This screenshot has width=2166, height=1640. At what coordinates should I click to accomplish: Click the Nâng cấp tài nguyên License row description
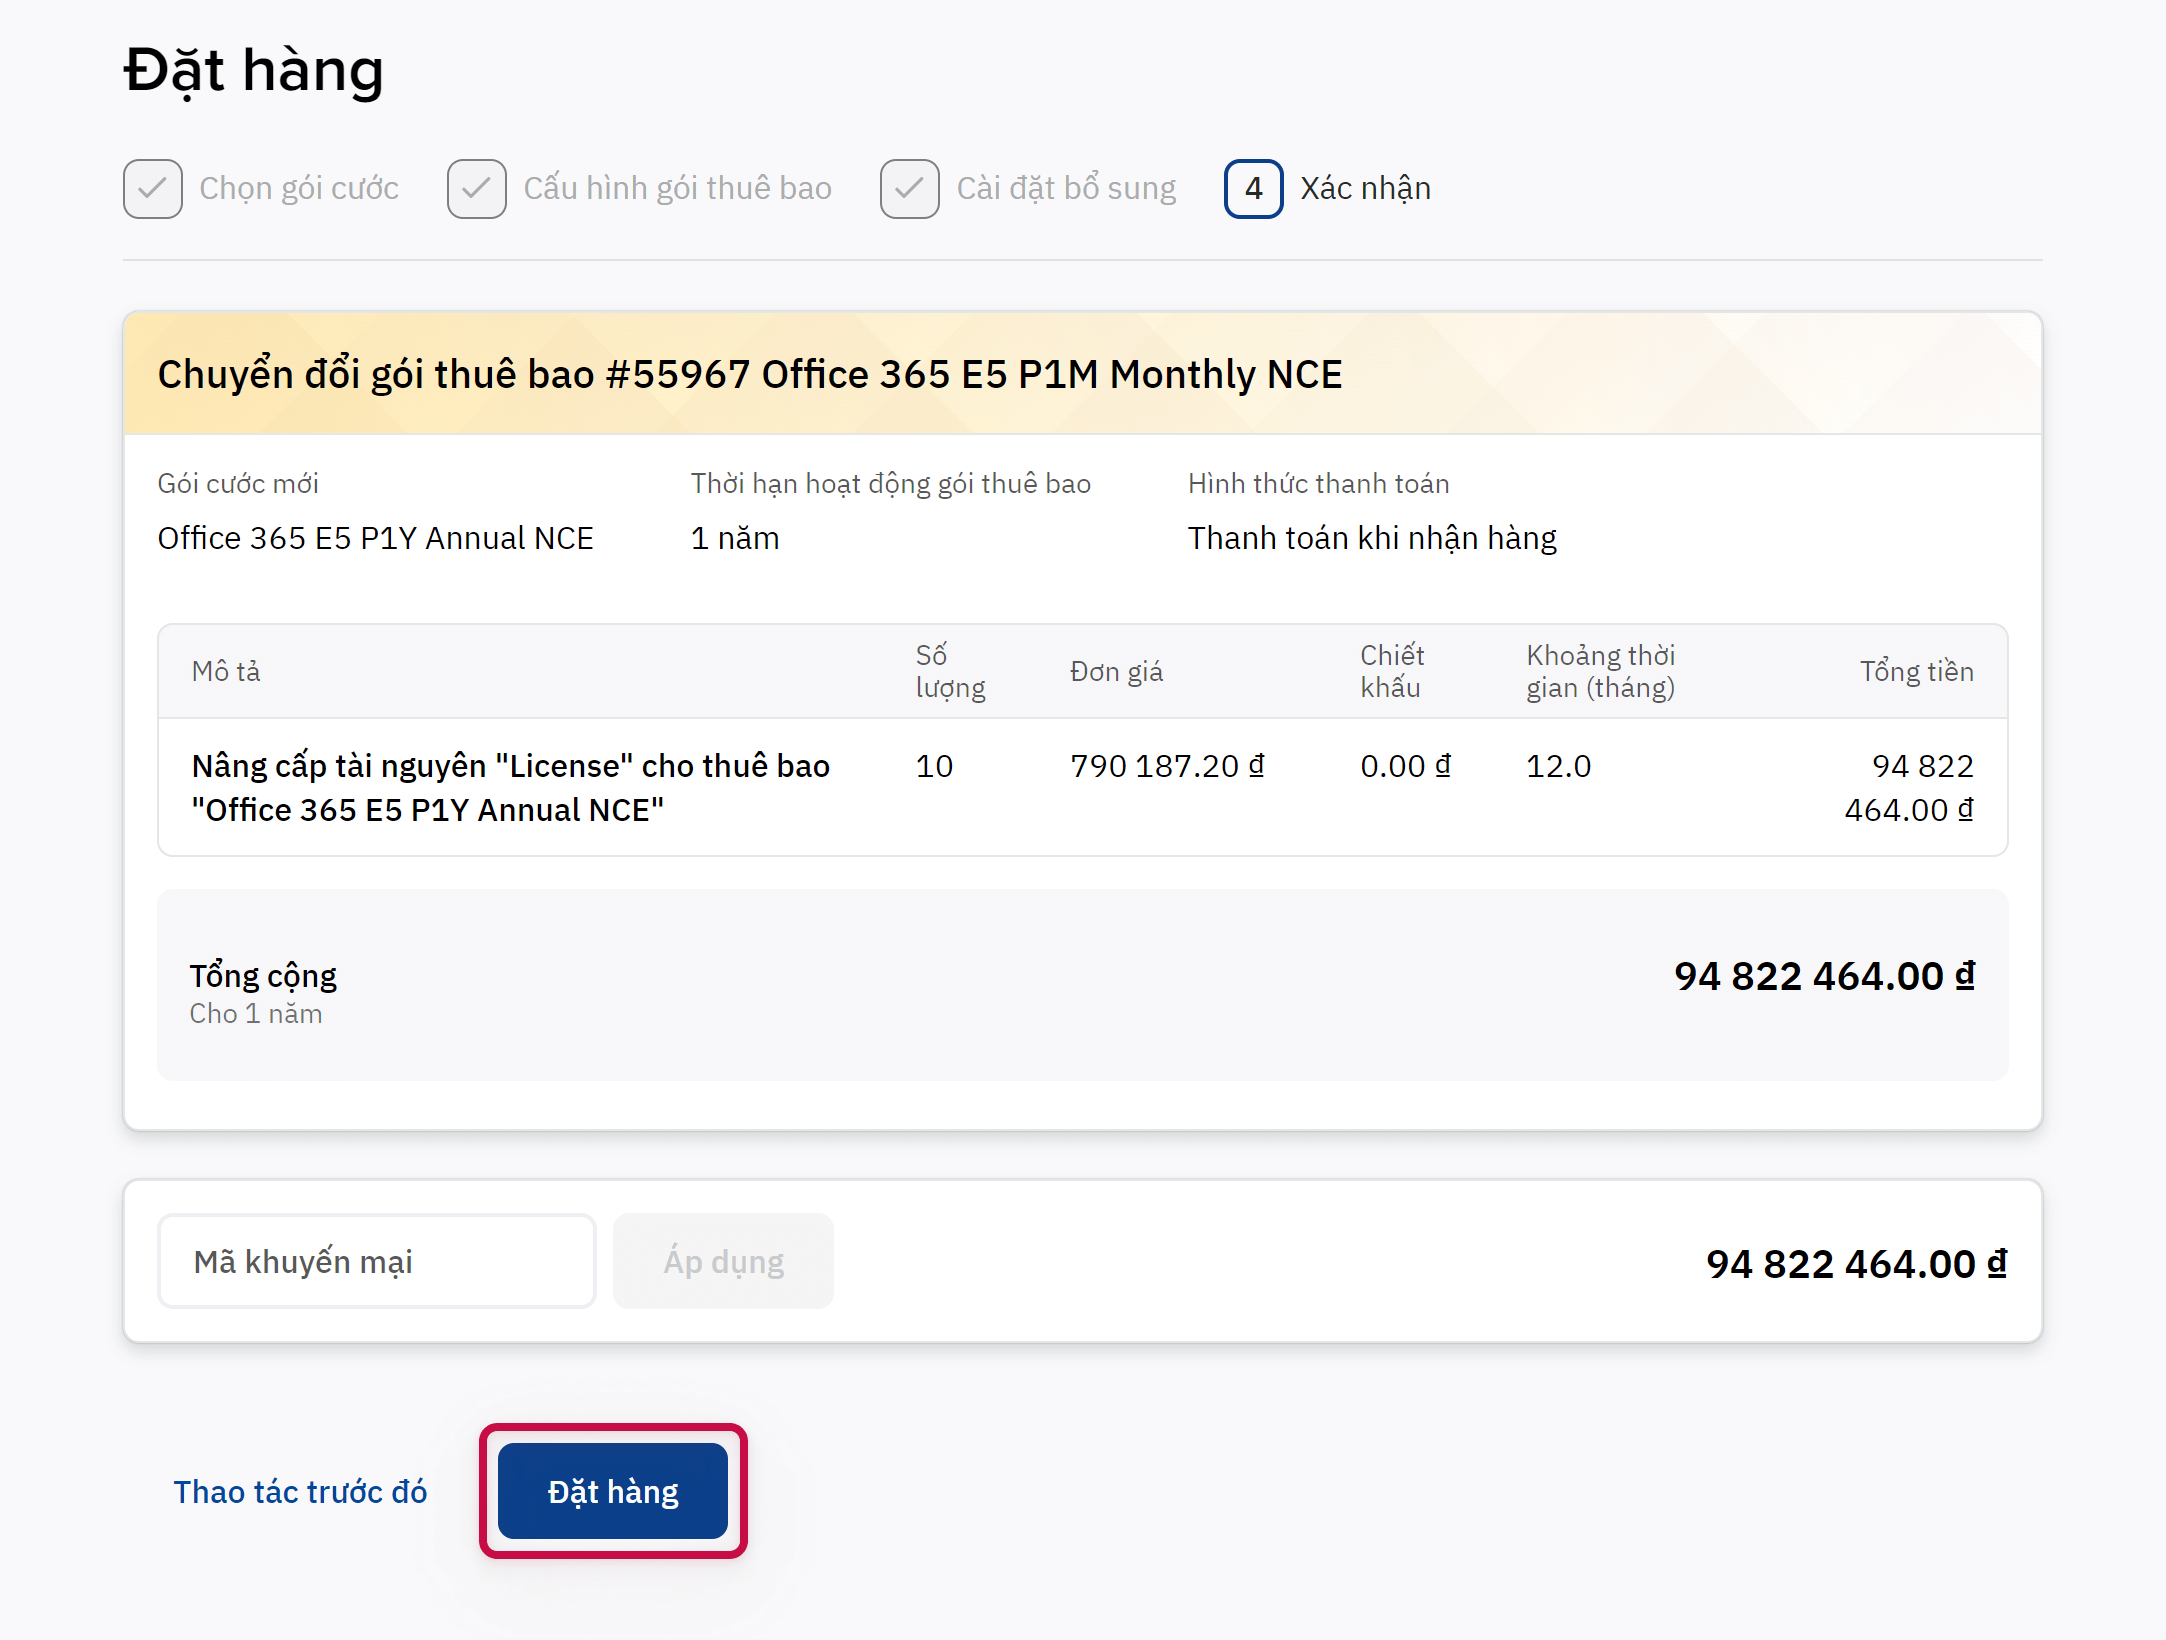[x=510, y=787]
